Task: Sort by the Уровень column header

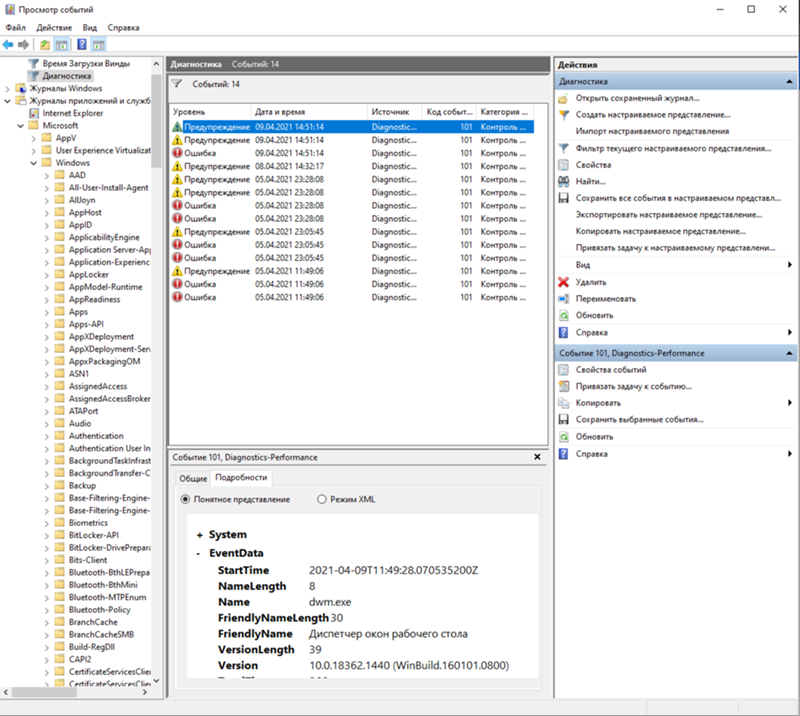Action: pos(210,112)
